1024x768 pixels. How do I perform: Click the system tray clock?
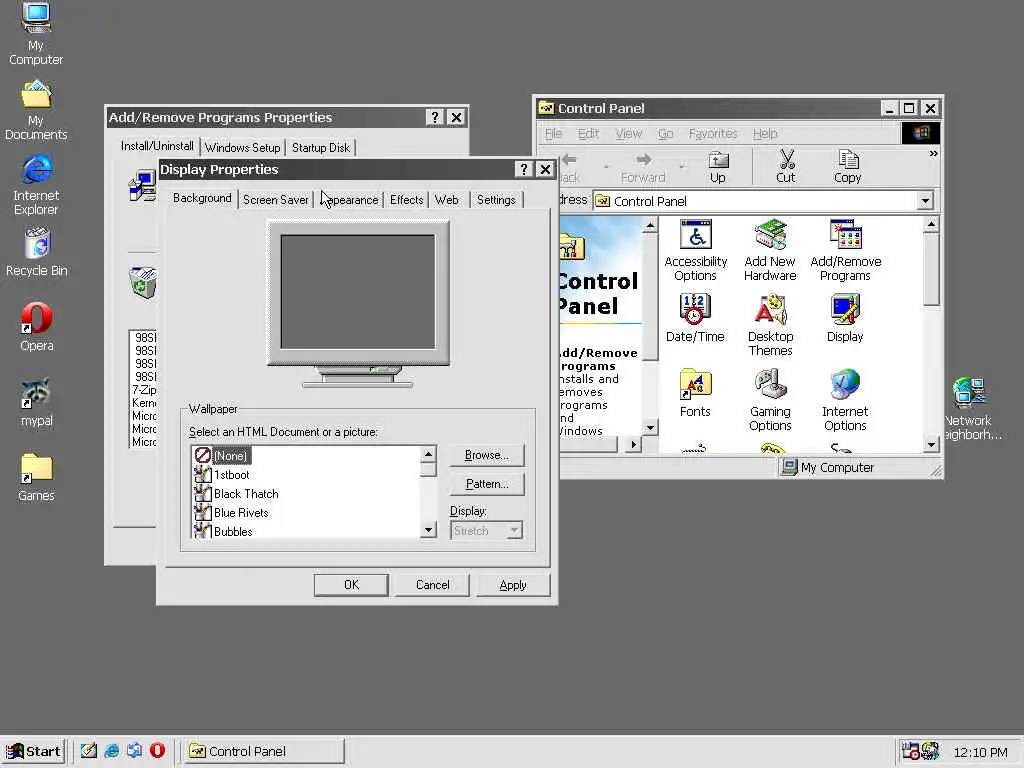coord(980,752)
